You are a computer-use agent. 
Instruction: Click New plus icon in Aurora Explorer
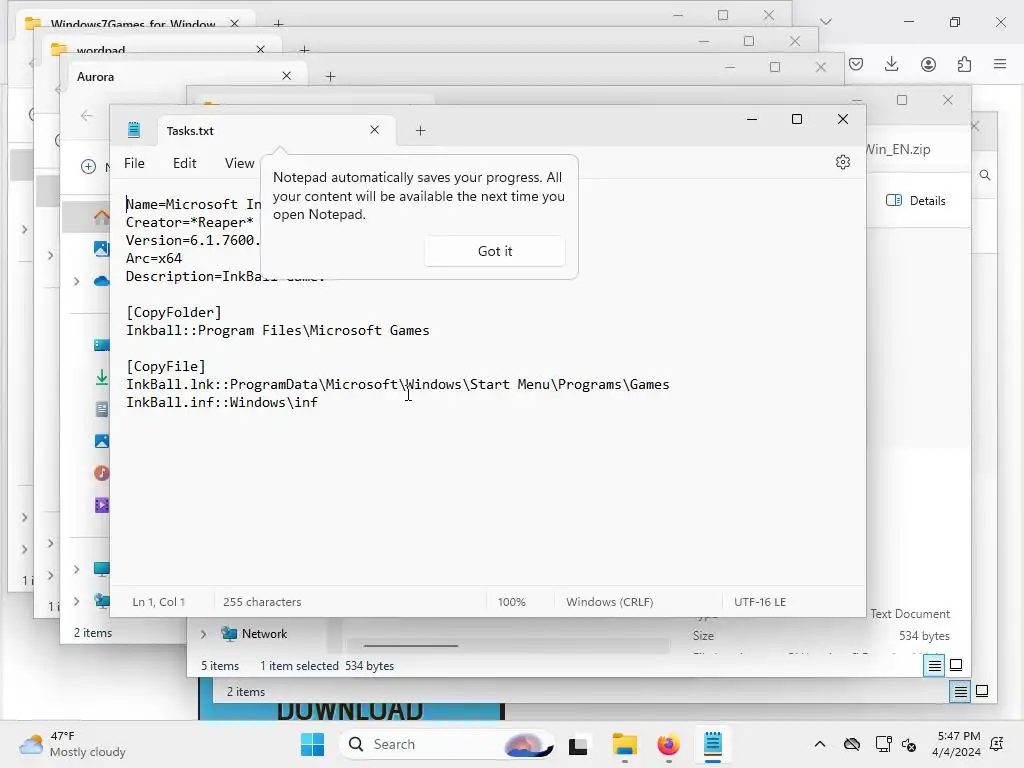88,167
